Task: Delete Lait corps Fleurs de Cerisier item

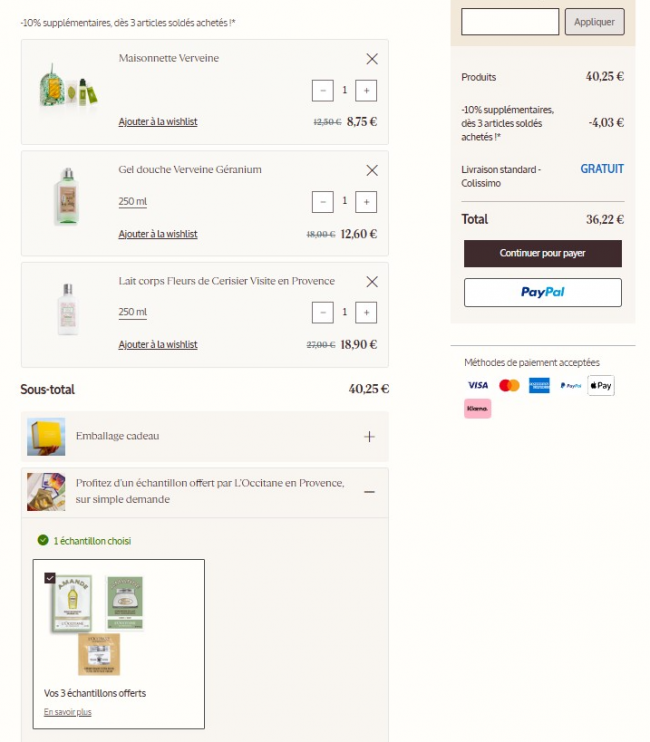Action: click(x=372, y=282)
